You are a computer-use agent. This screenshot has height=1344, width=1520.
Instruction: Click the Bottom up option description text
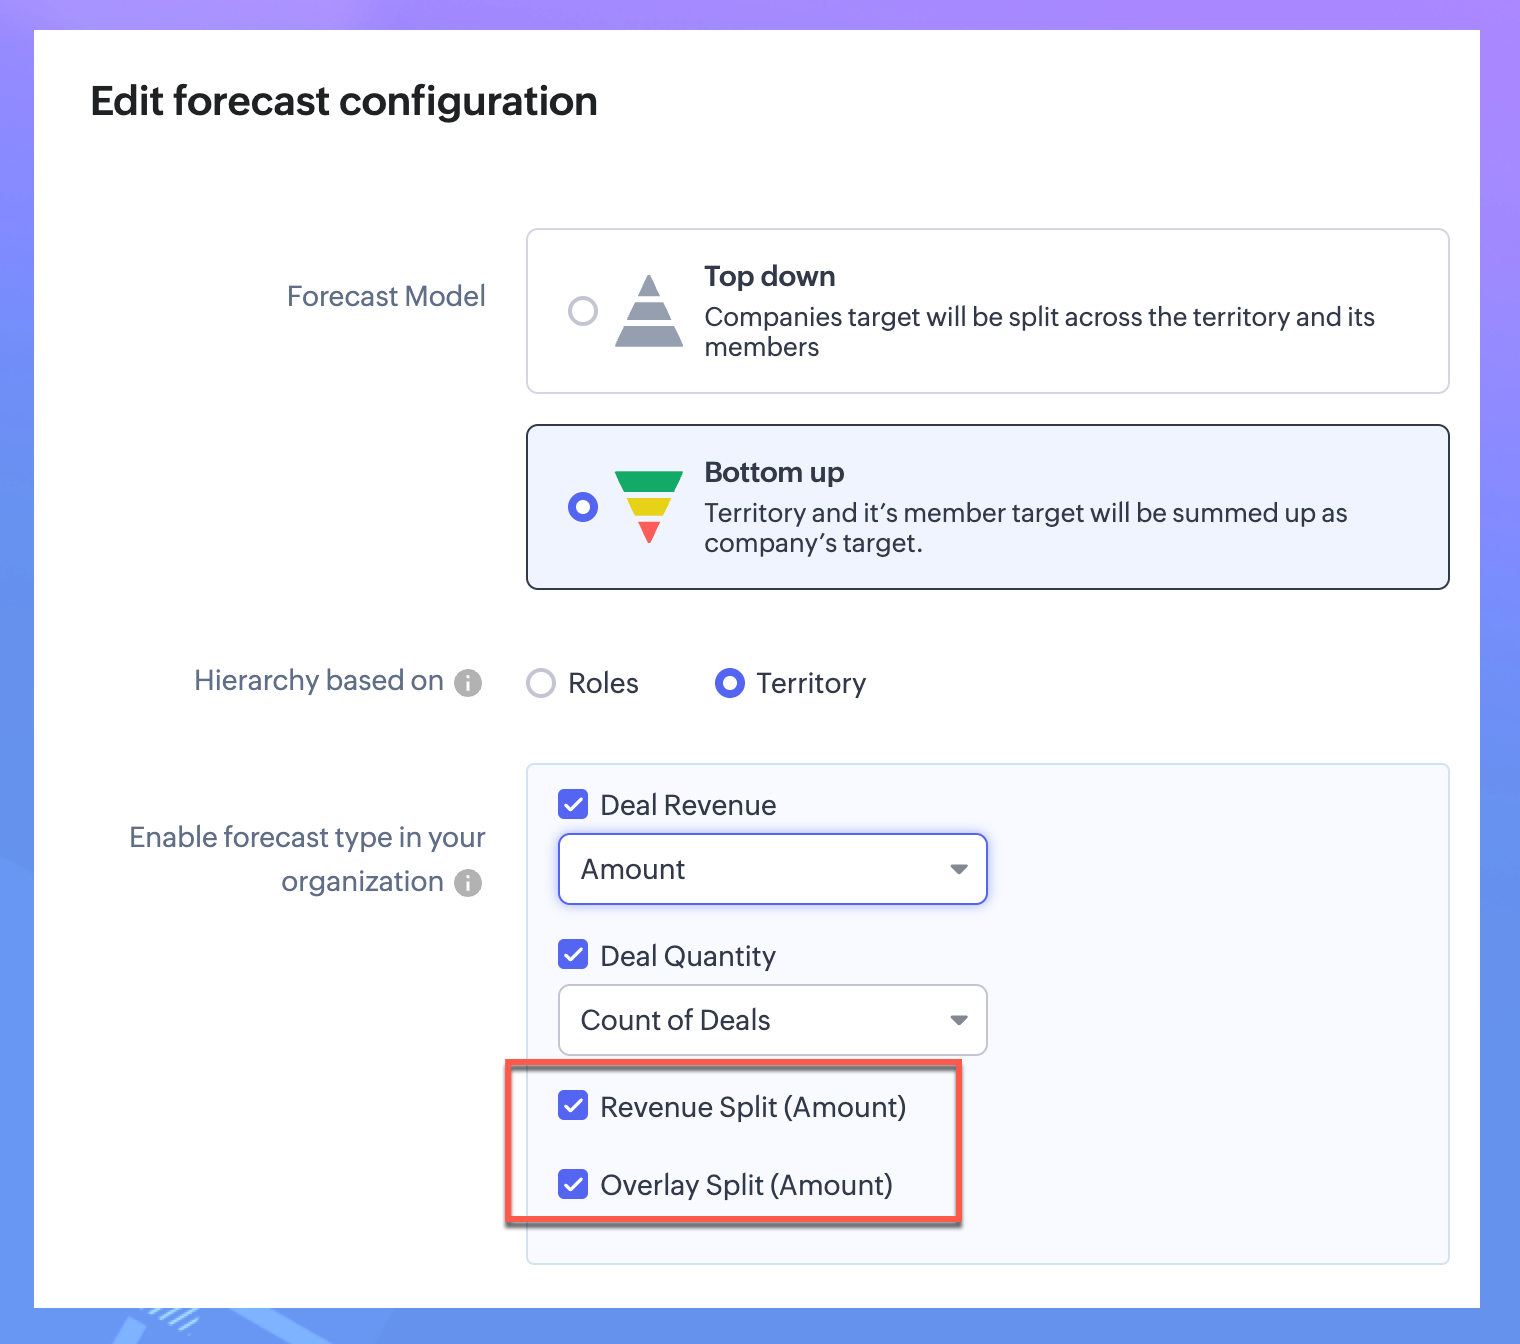click(1025, 528)
